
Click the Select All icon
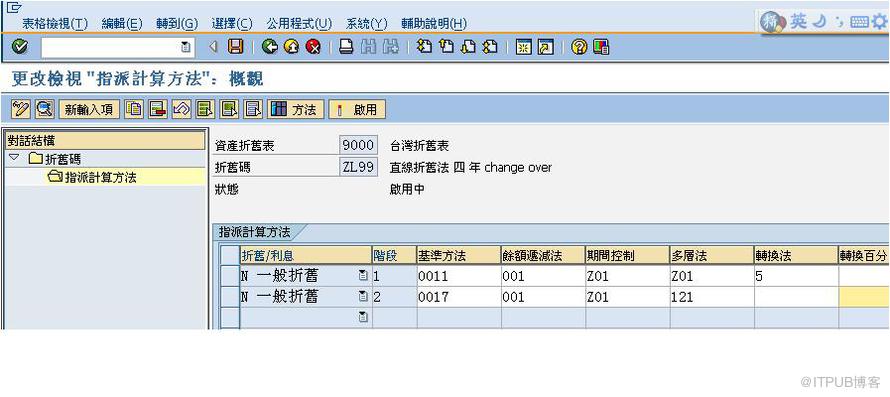[x=205, y=109]
